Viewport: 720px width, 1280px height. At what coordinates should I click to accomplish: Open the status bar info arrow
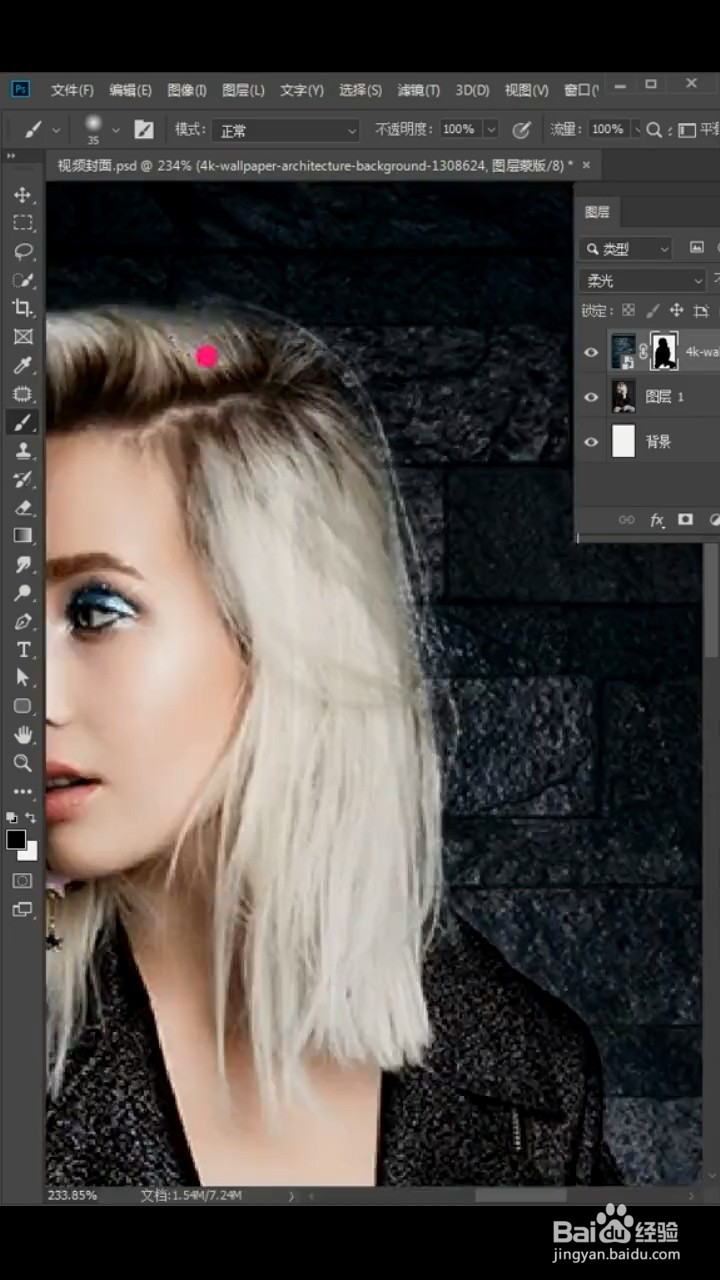point(291,1195)
